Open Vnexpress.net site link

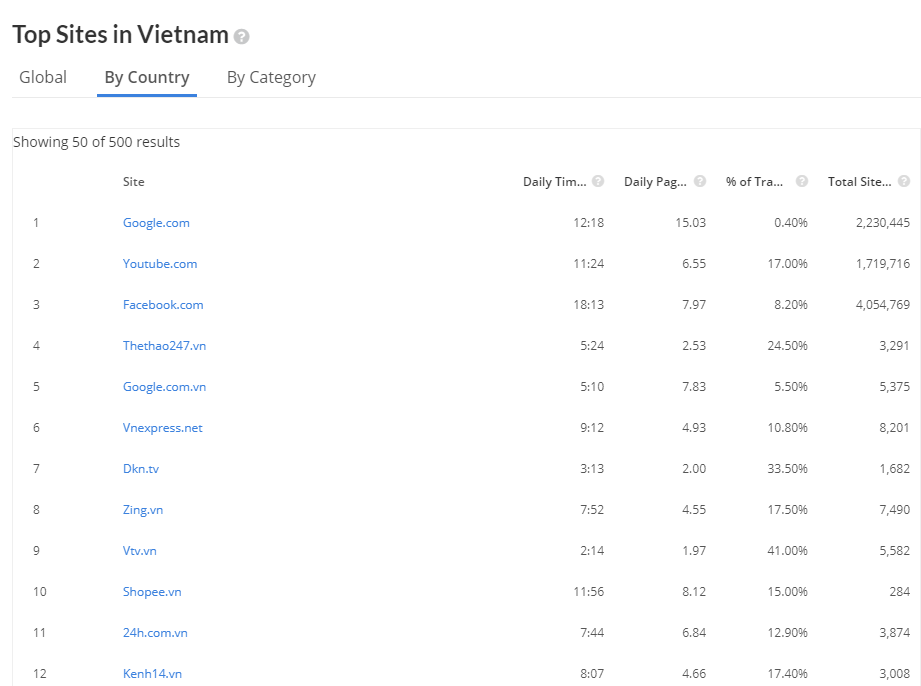pos(163,428)
